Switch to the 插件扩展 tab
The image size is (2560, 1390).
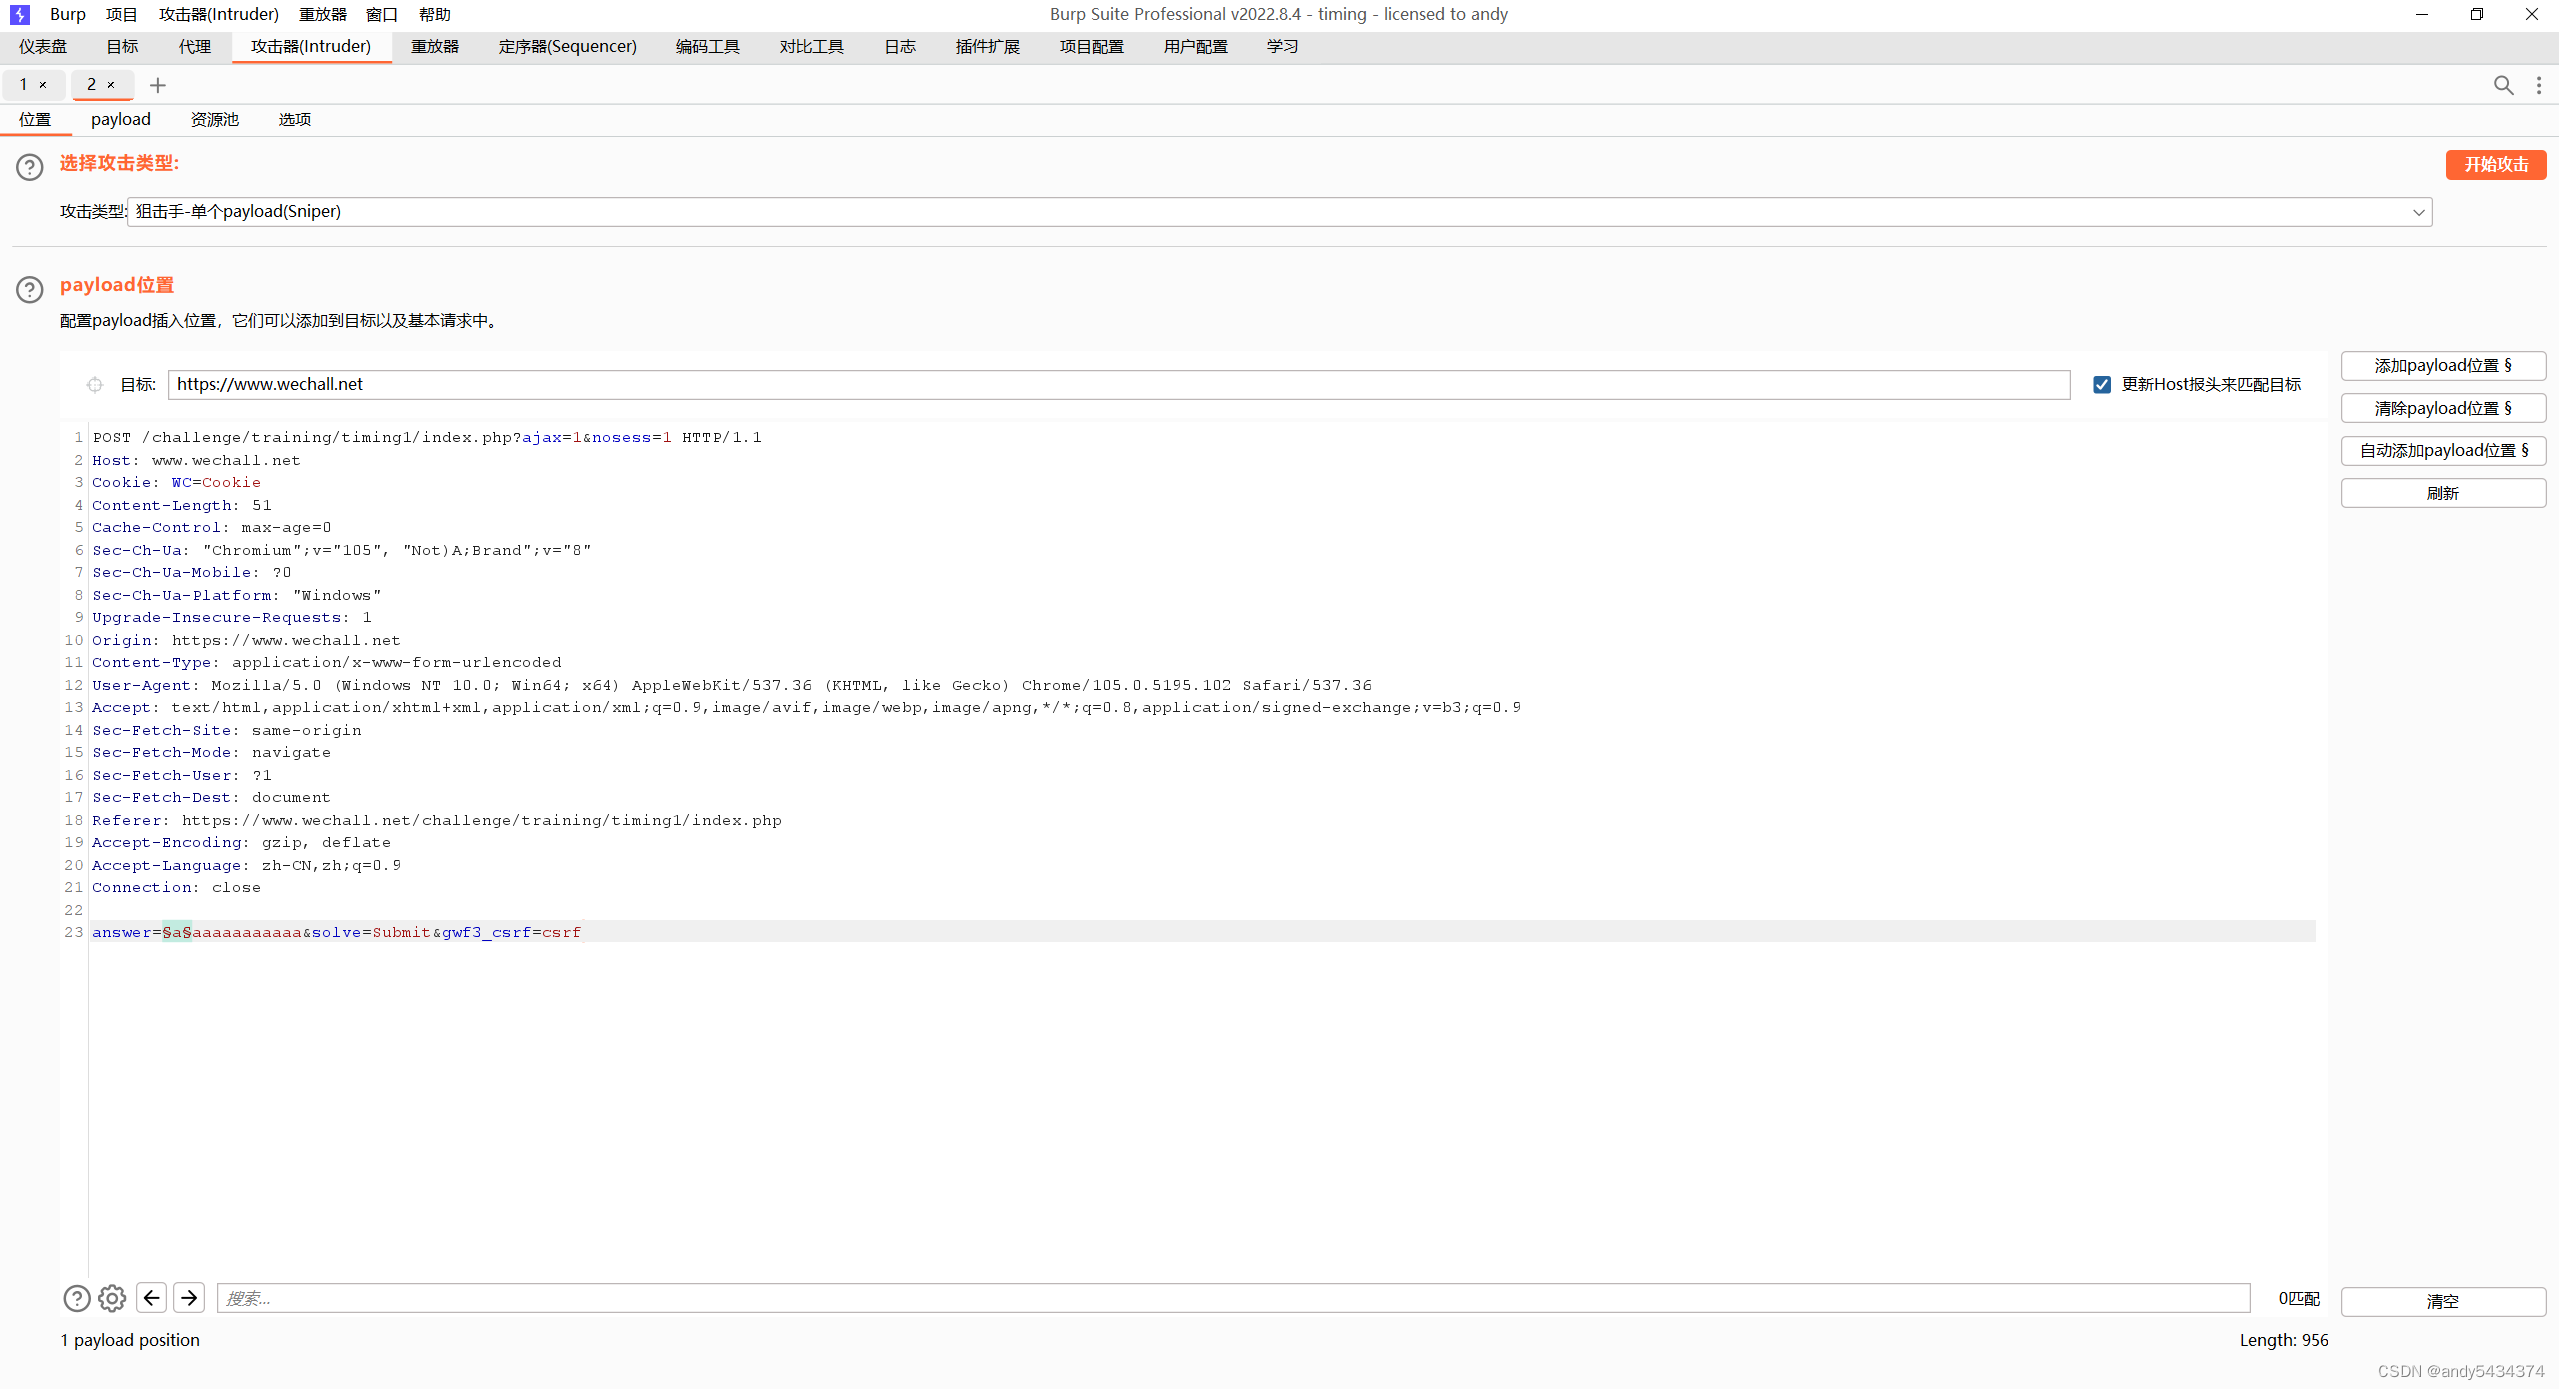click(x=988, y=47)
